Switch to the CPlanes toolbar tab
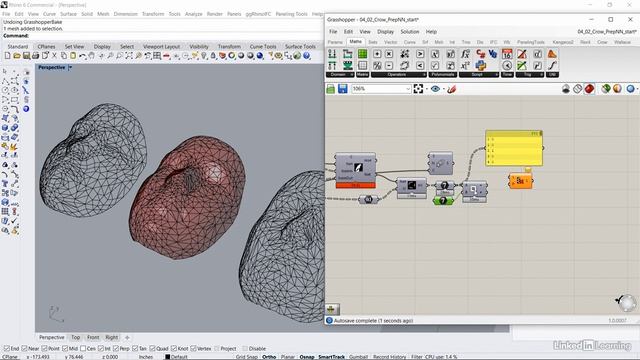This screenshot has height=360, width=640. 46,47
